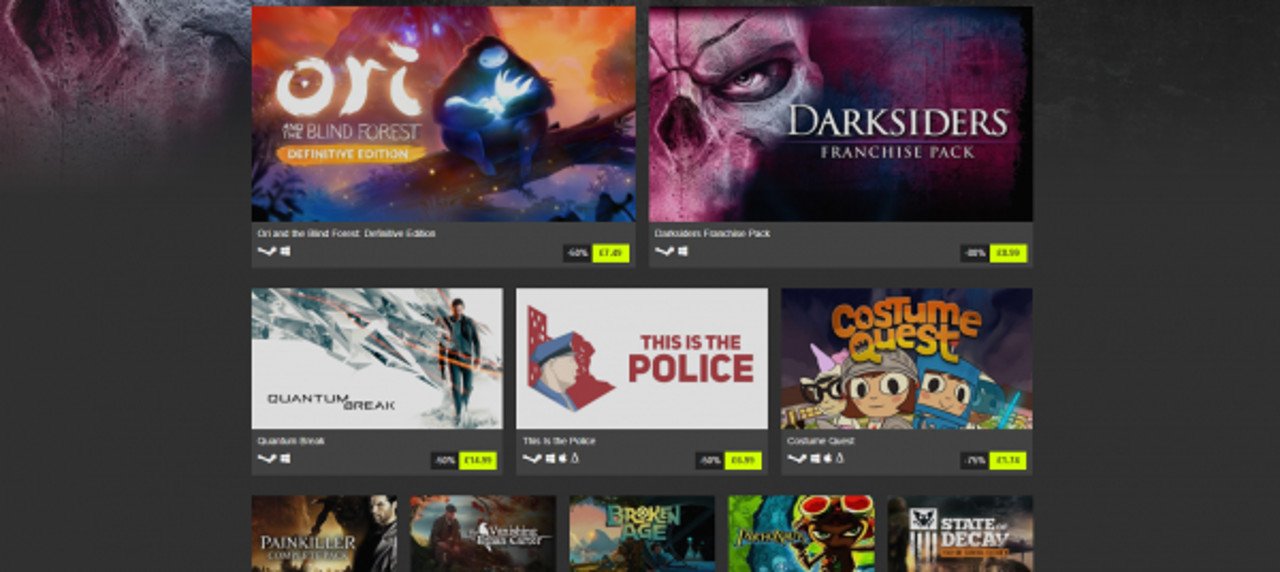Click the Steam Play icon under Quantum Break
This screenshot has height=572, width=1280.
pyautogui.click(x=266, y=459)
